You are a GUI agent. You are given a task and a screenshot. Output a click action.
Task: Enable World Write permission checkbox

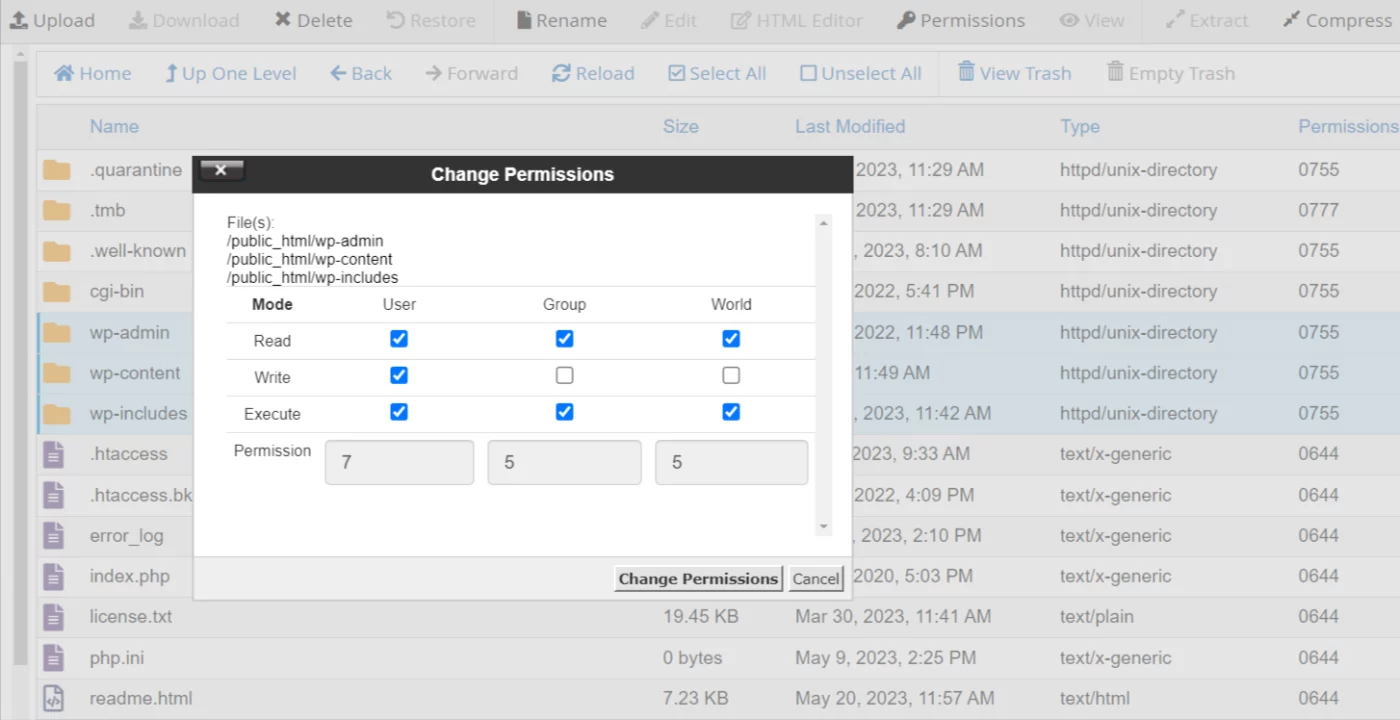[731, 375]
